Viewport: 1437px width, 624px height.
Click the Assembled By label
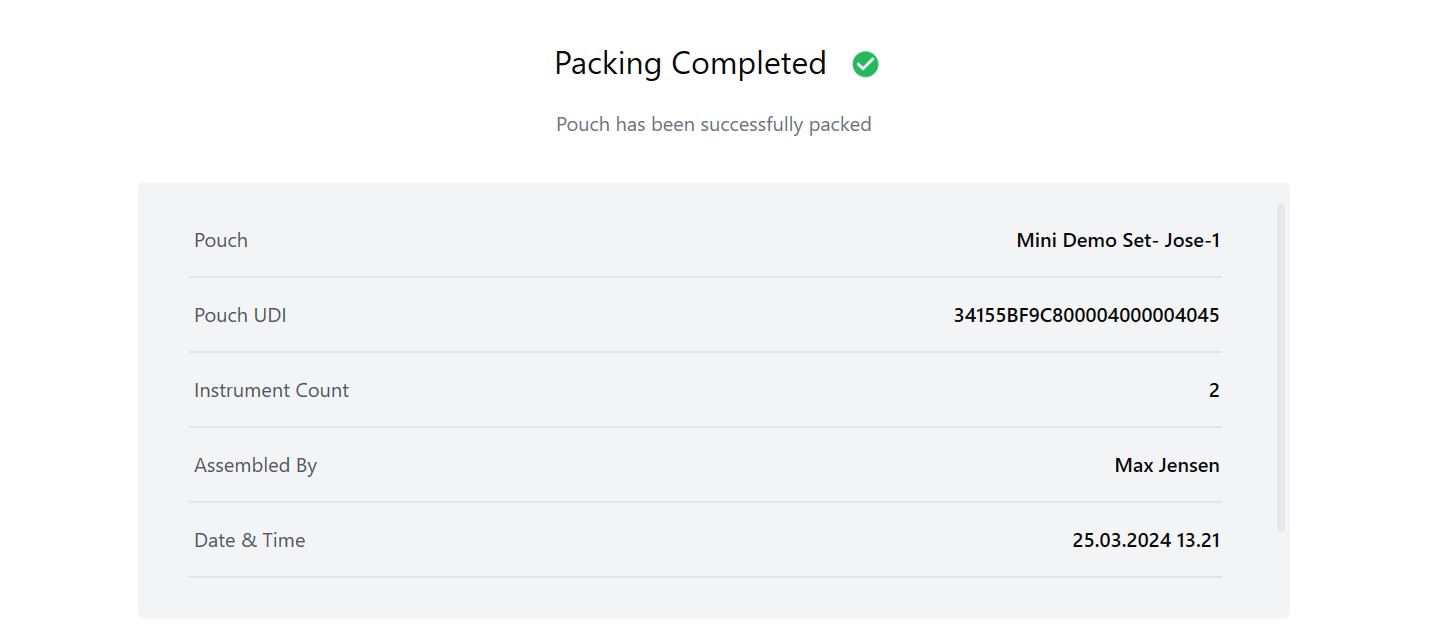coord(255,465)
